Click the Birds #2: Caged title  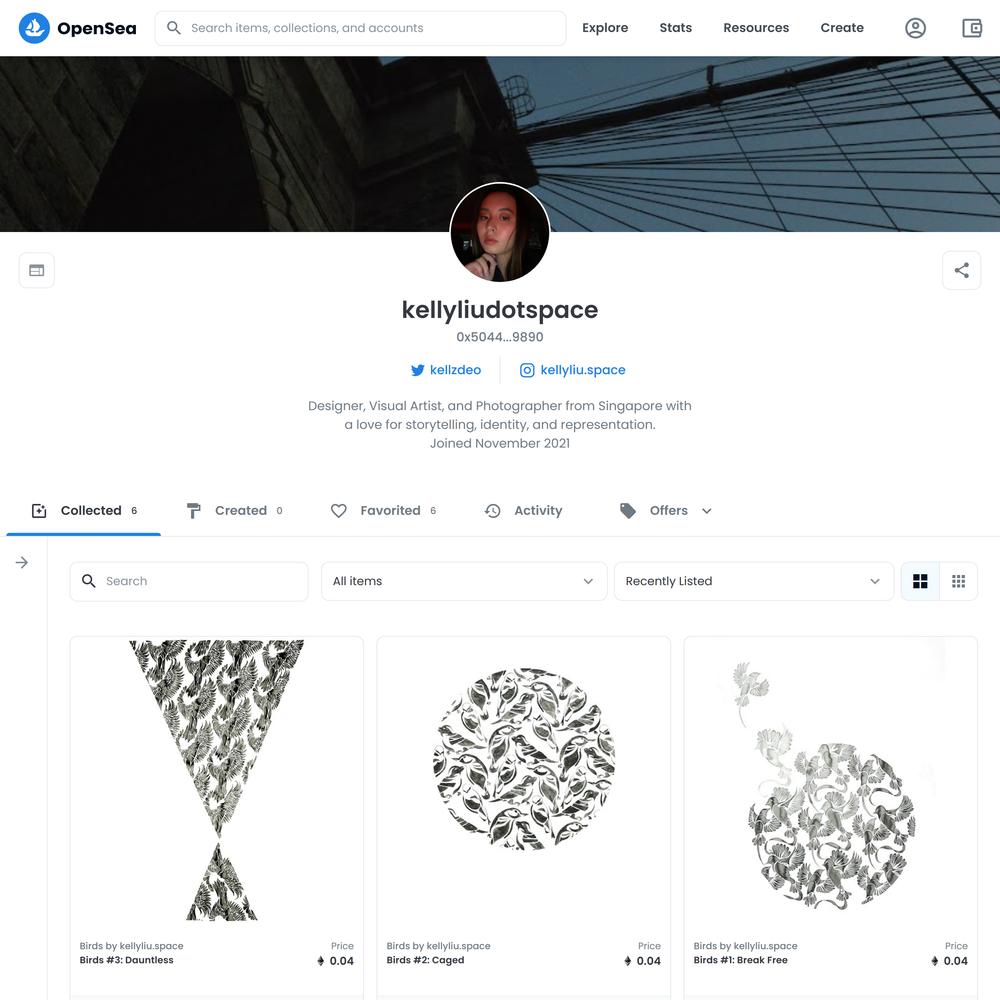(425, 960)
